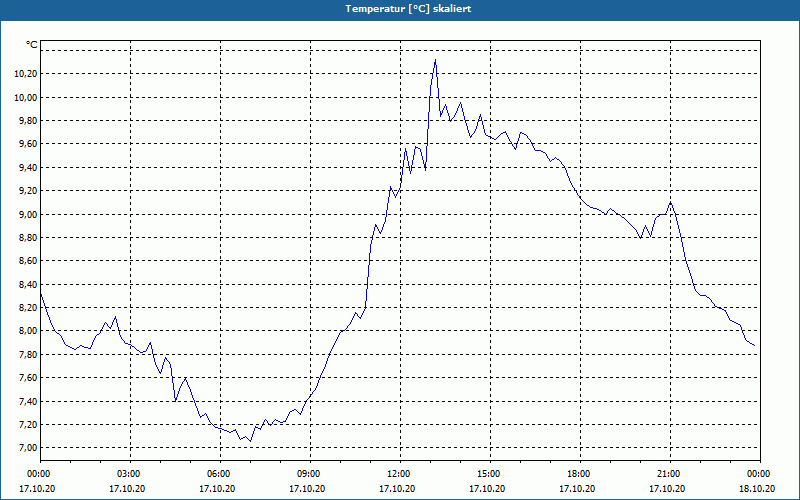Pick the 9,40 temperature label
This screenshot has width=800, height=500.
(28, 167)
